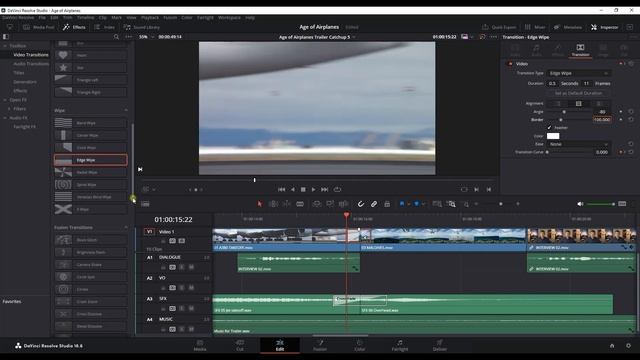
Task: Open the viewer zoom percentage dropdown
Action: pos(146,37)
